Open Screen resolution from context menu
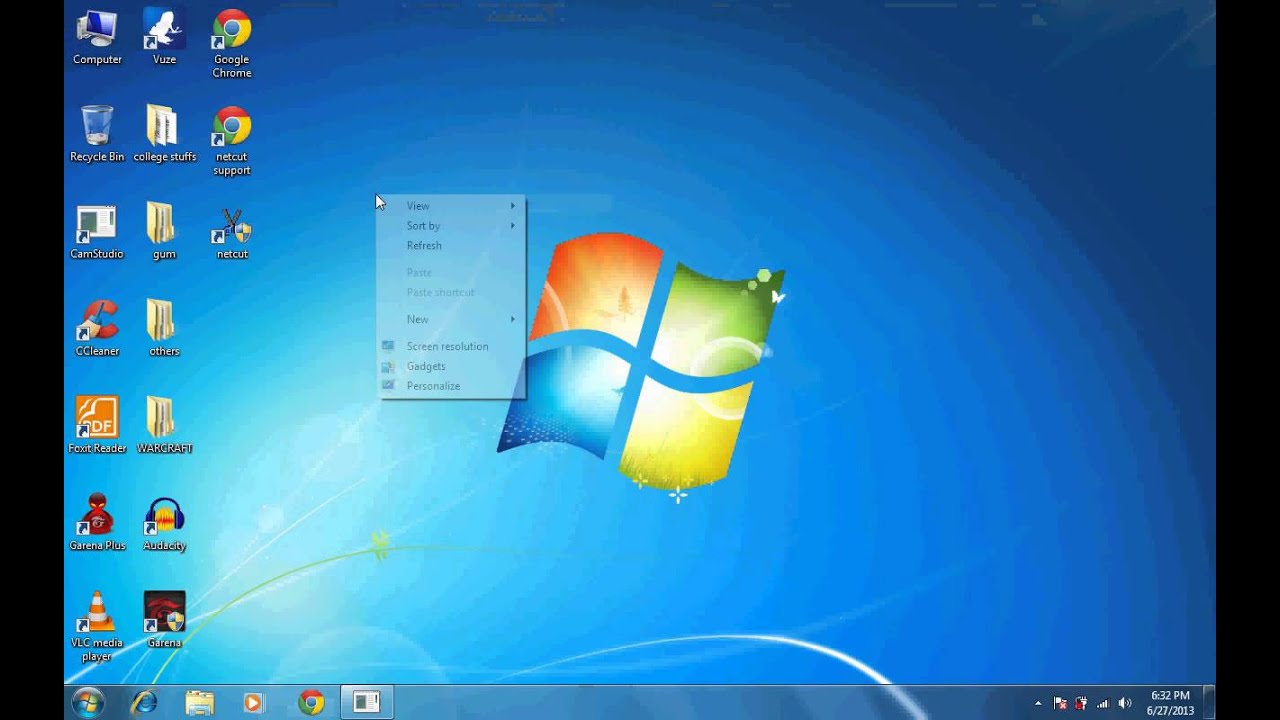1280x720 pixels. 451,347
